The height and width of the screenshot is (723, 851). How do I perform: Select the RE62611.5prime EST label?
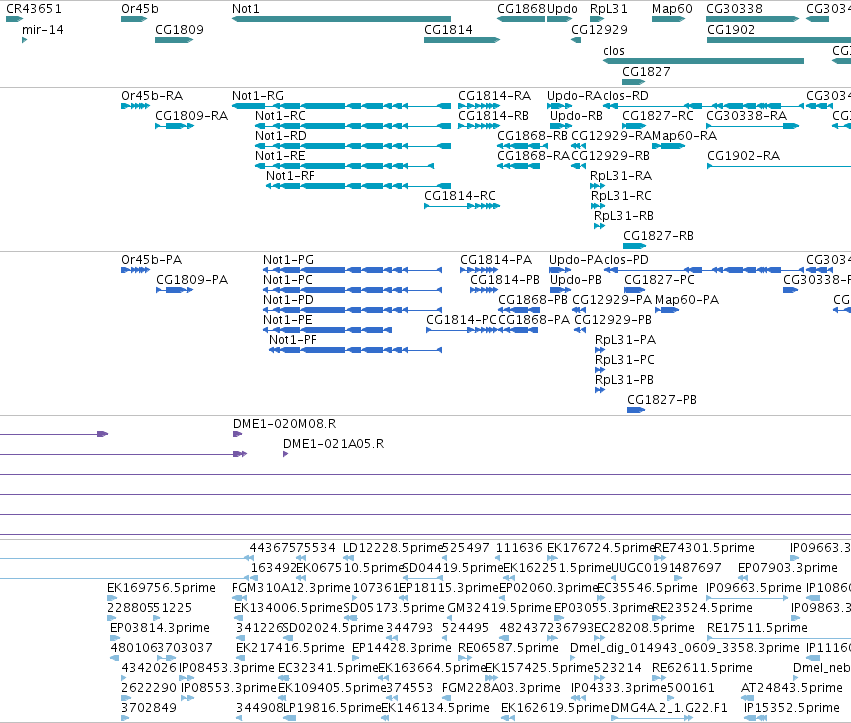tap(702, 668)
